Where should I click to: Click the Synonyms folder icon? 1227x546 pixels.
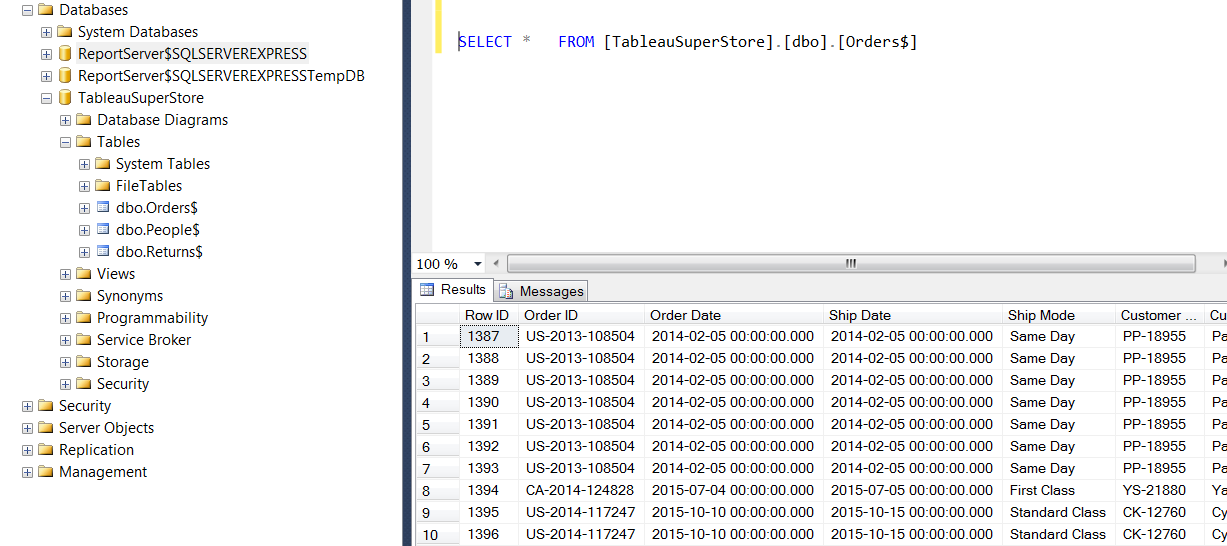click(84, 296)
